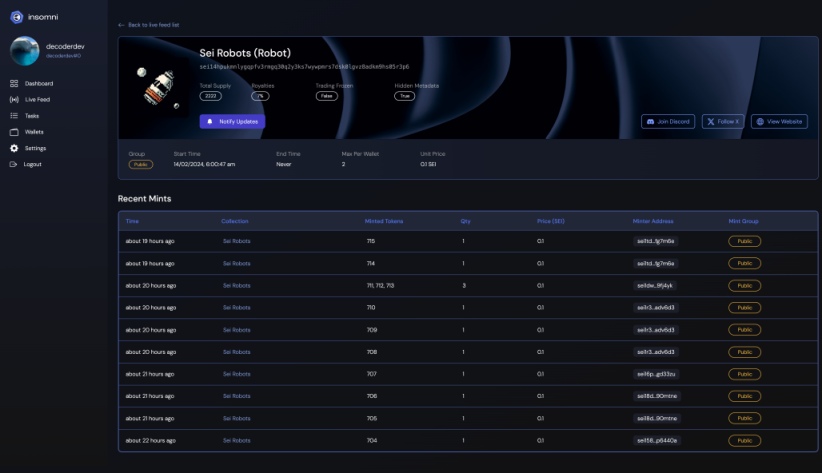Image resolution: width=822 pixels, height=473 pixels.
Task: Open Sei Robots link for token 706
Action: pyautogui.click(x=236, y=396)
